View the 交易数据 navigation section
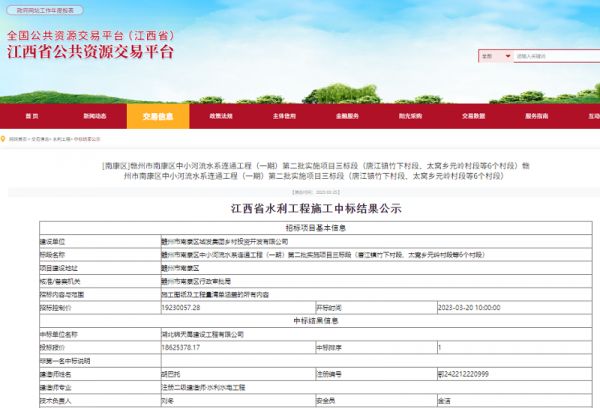 point(473,116)
